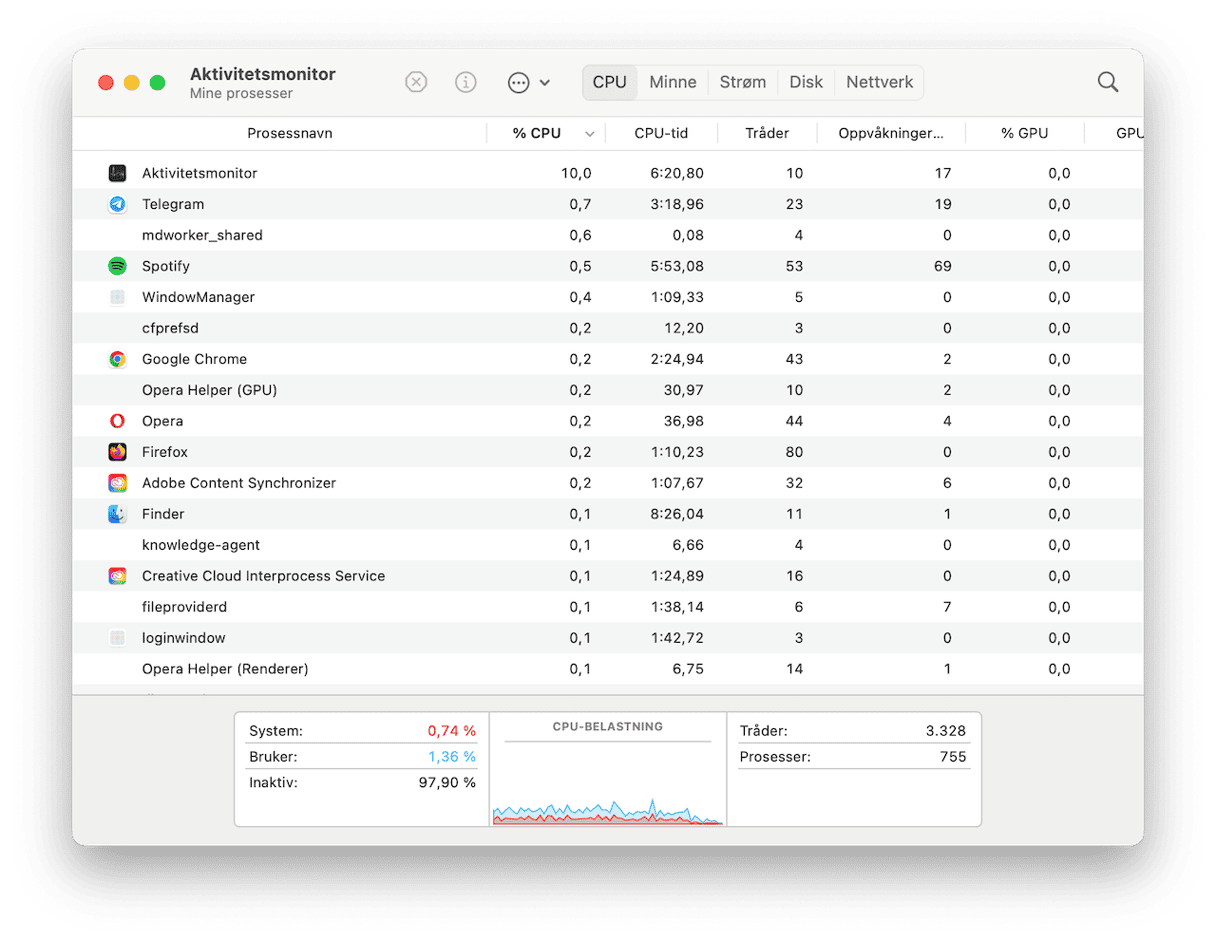Image resolution: width=1216 pixels, height=941 pixels.
Task: Click the Prosesser total 755
Action: click(x=954, y=757)
